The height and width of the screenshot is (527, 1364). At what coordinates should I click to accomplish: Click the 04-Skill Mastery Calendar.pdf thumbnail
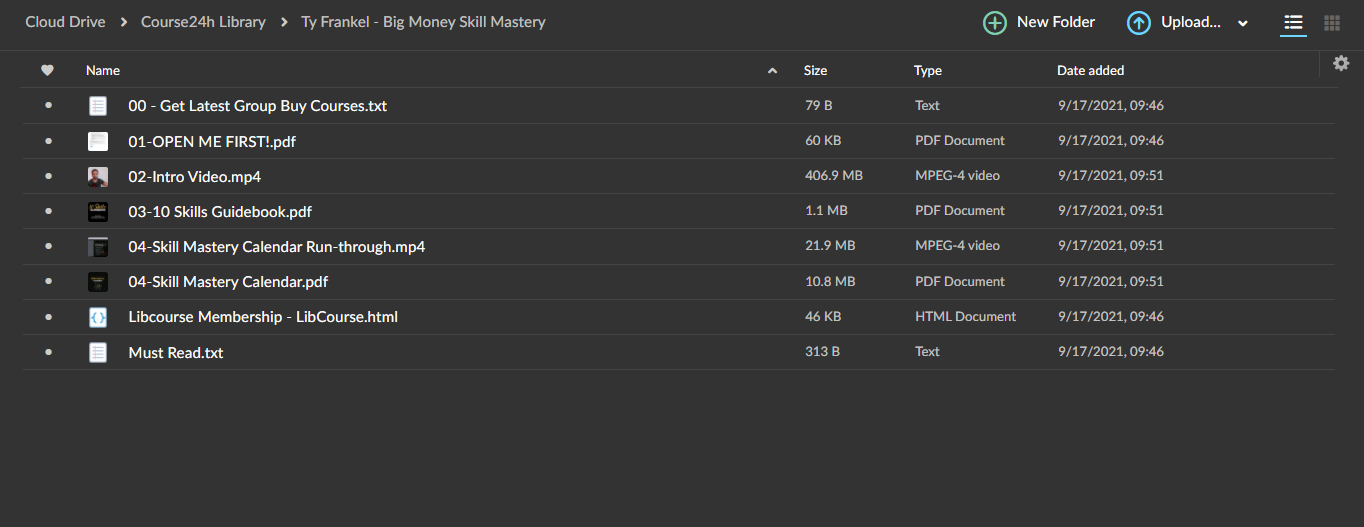tap(98, 282)
